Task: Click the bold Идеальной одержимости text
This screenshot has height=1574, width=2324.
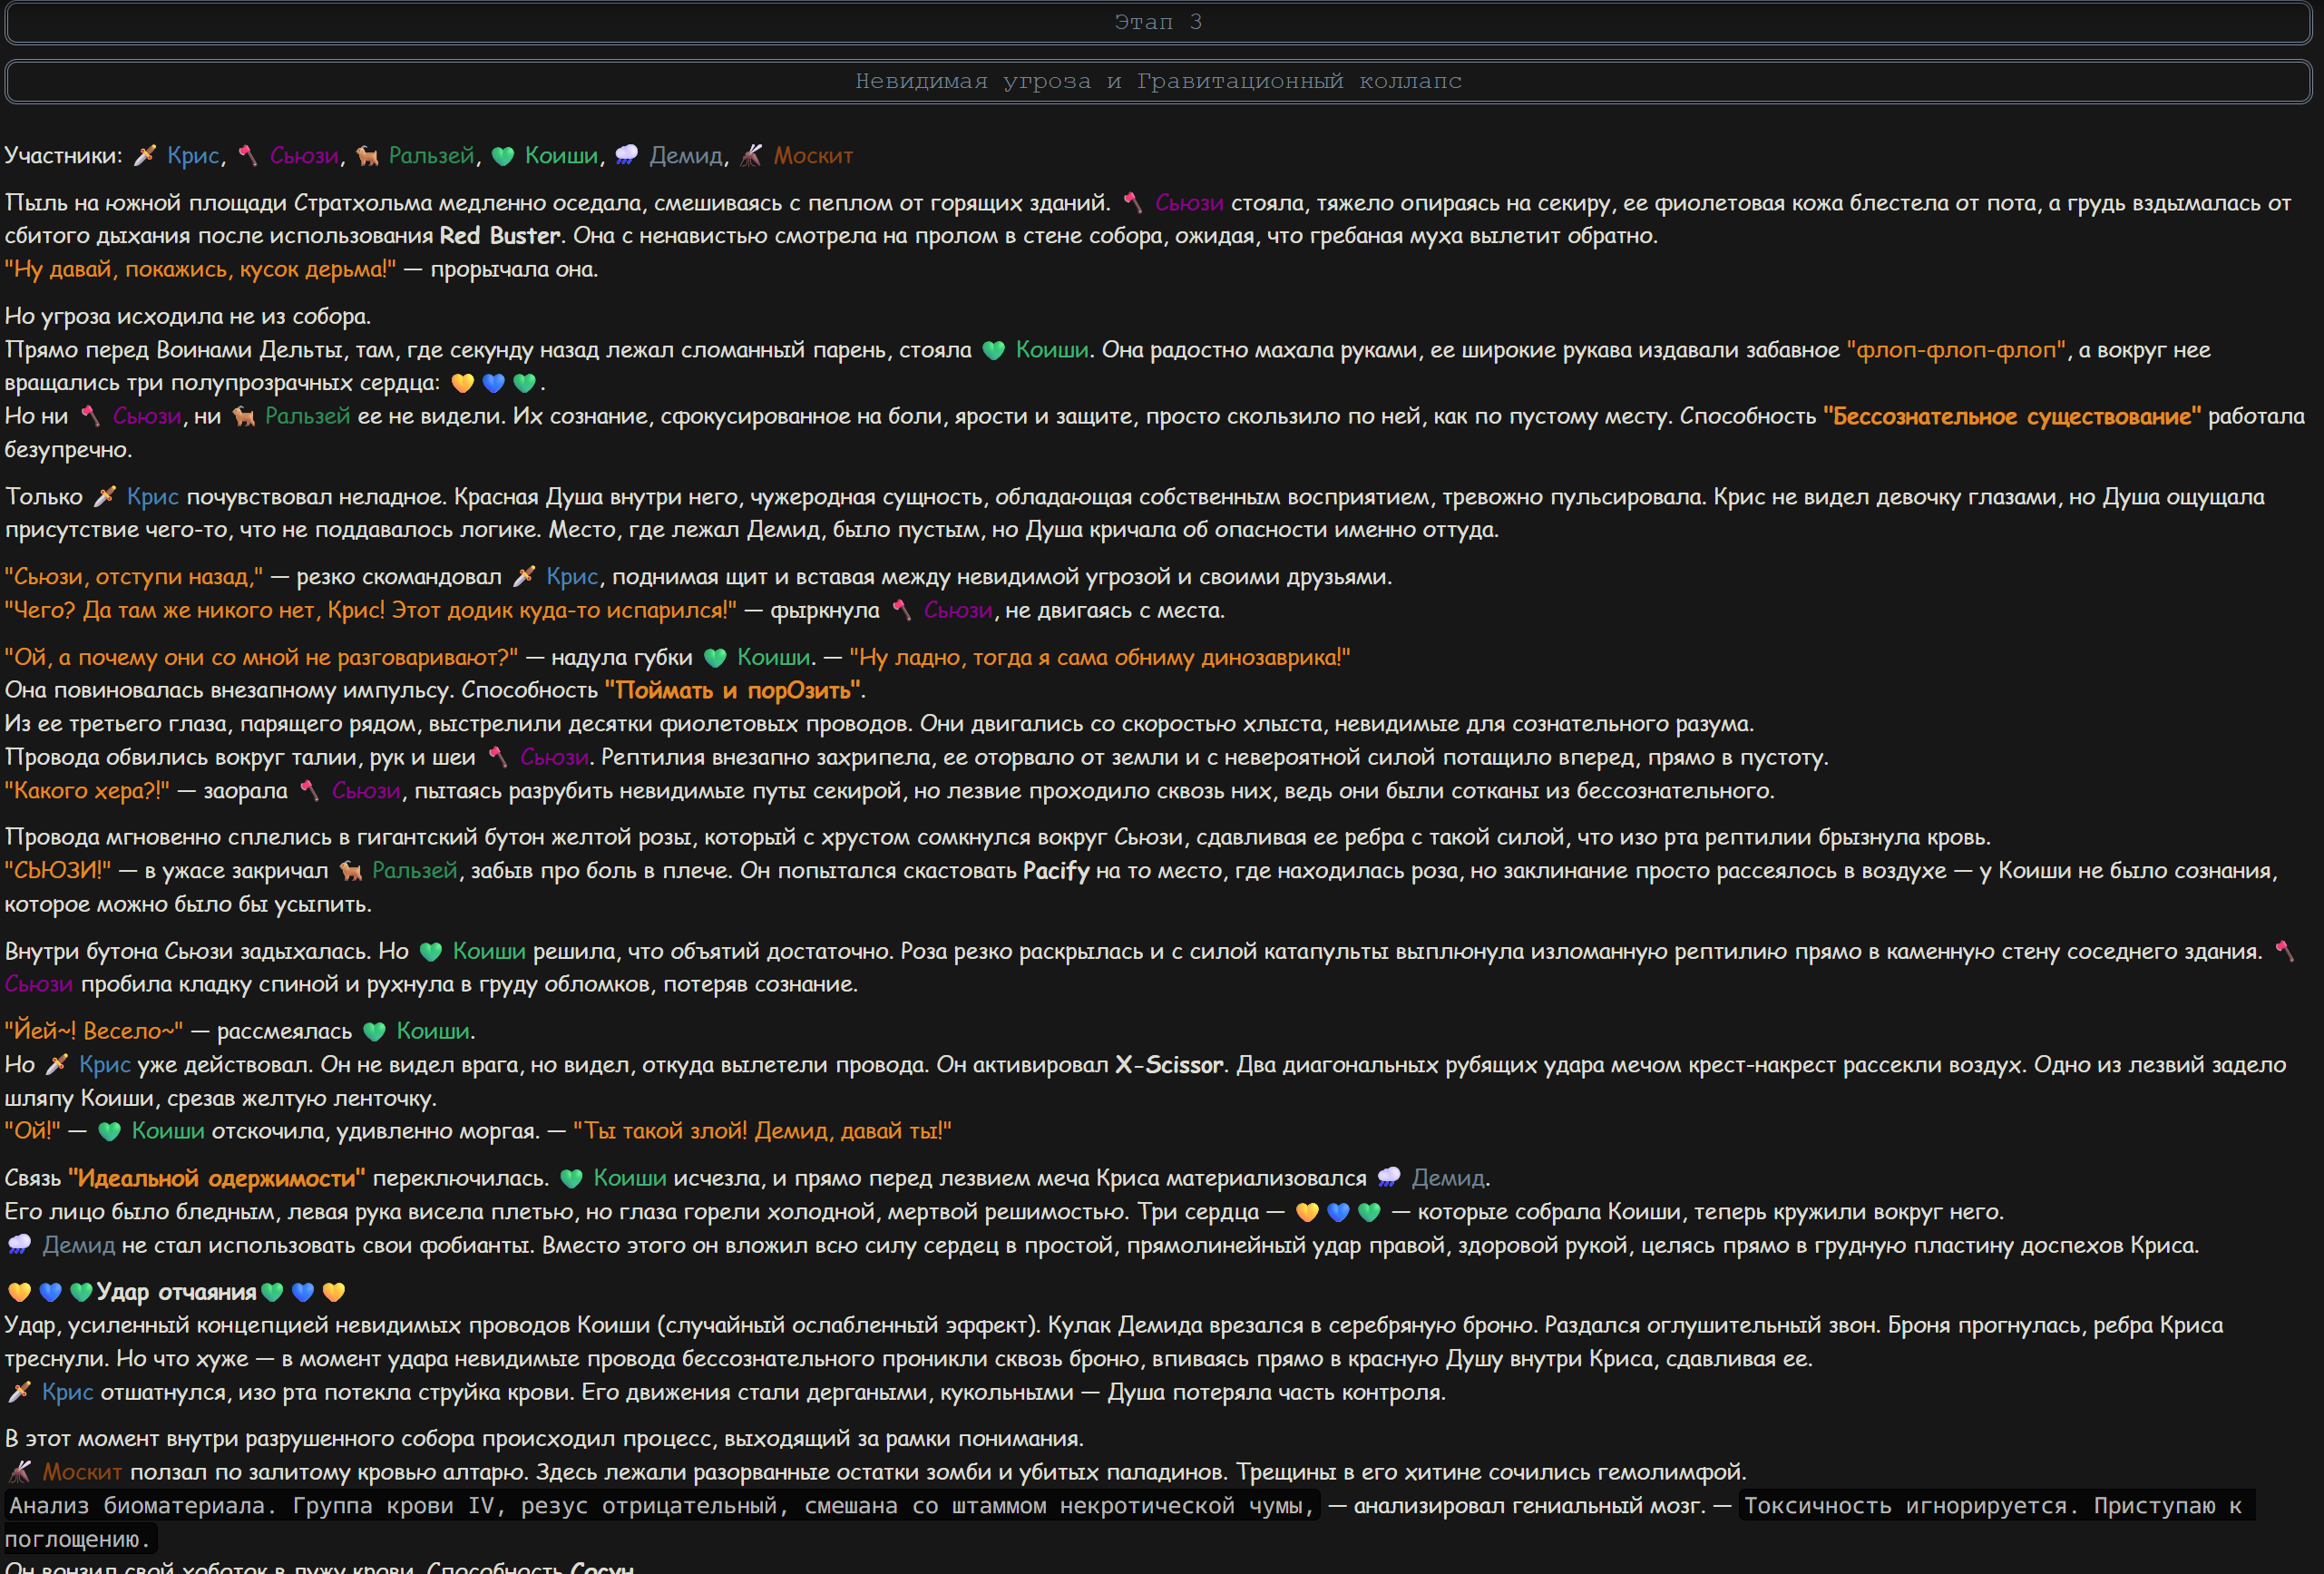Action: pyautogui.click(x=216, y=1178)
